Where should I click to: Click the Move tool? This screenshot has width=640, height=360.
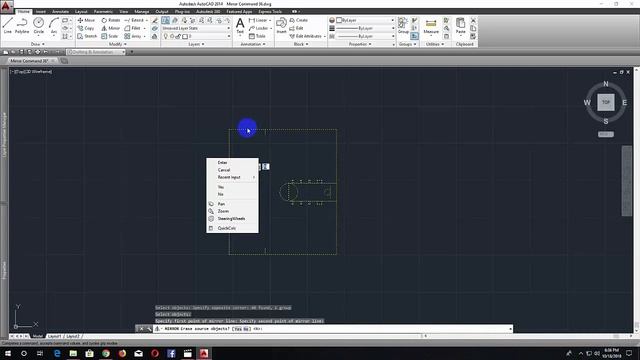(86, 20)
